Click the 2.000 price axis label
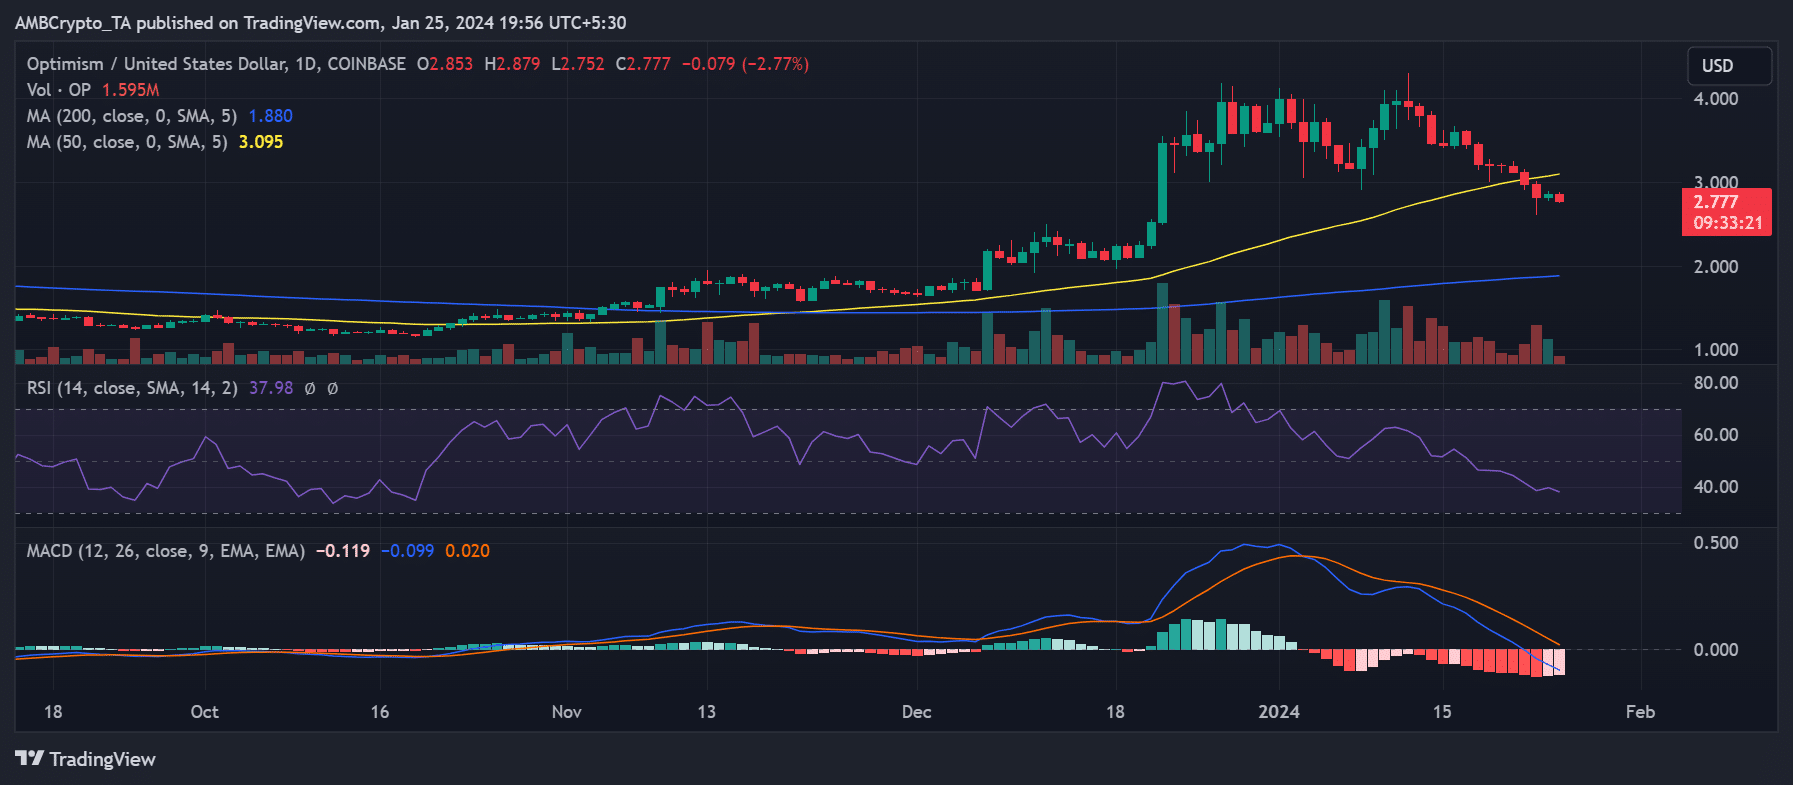 [x=1716, y=267]
